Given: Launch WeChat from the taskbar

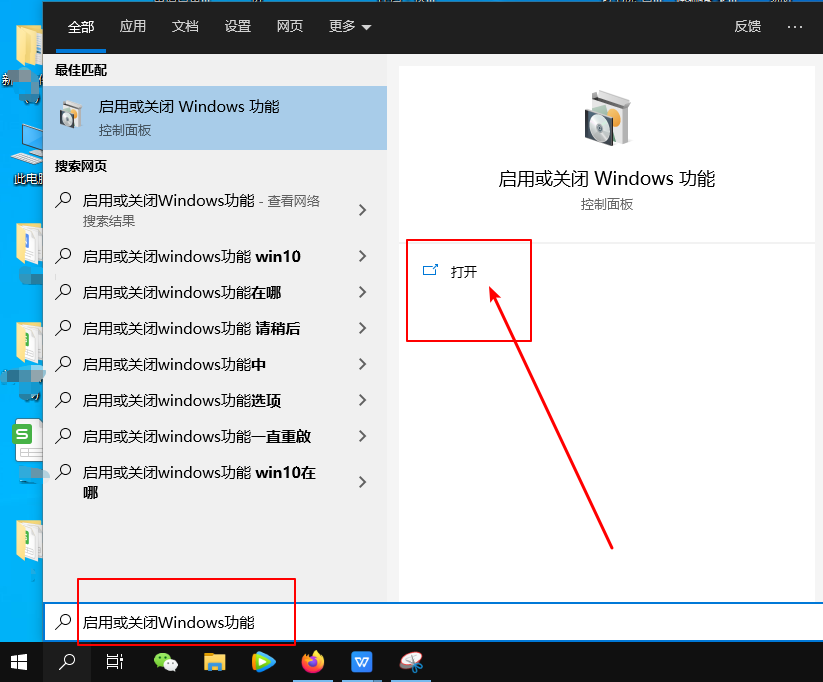Looking at the screenshot, I should [x=164, y=661].
